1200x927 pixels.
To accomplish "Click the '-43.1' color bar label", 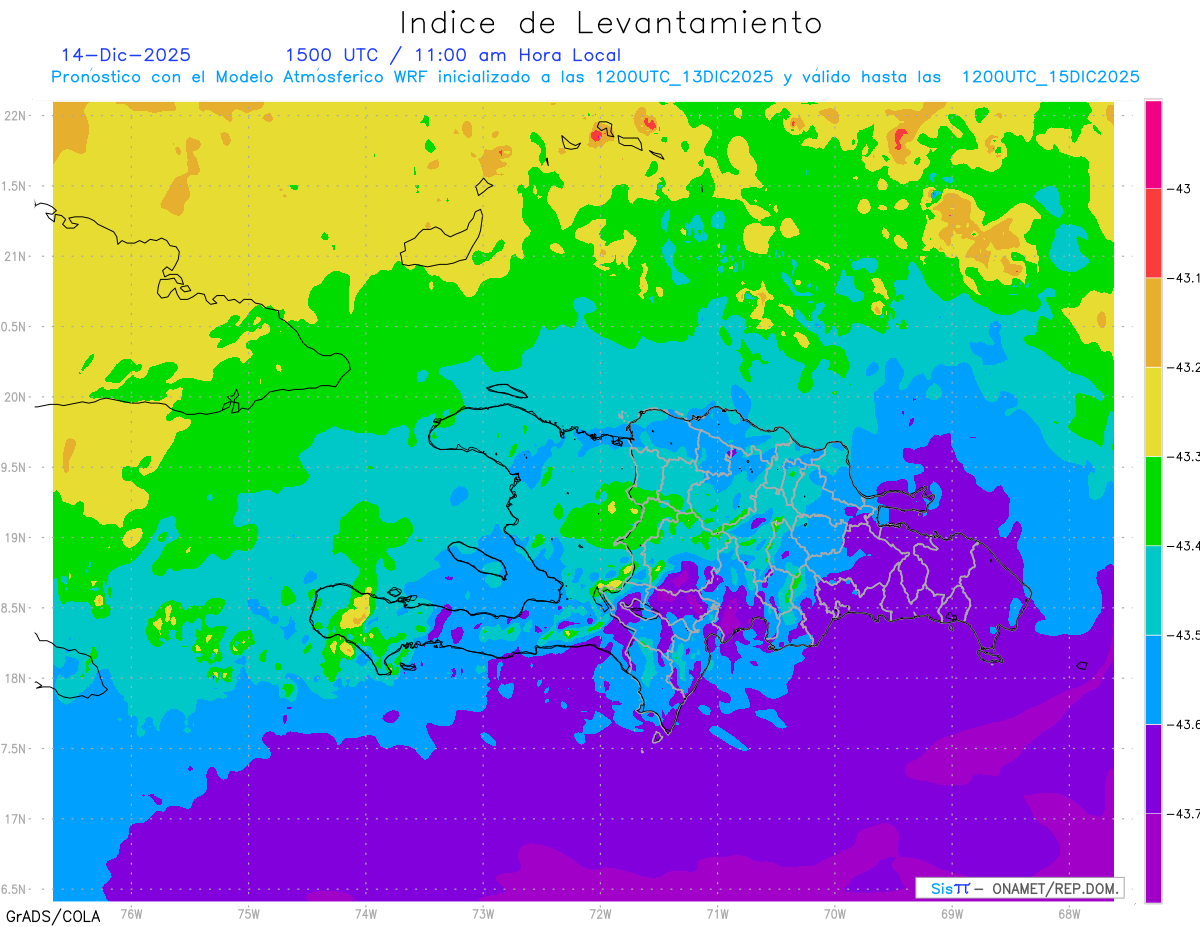I will (1184, 278).
